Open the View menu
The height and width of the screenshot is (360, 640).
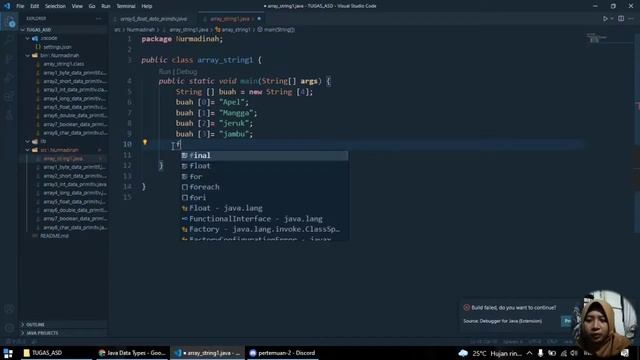[x=77, y=6]
